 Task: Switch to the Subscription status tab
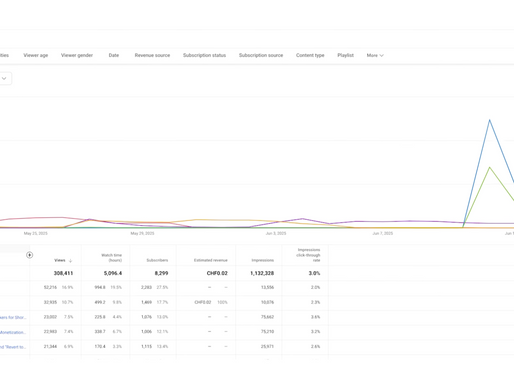pyautogui.click(x=204, y=55)
